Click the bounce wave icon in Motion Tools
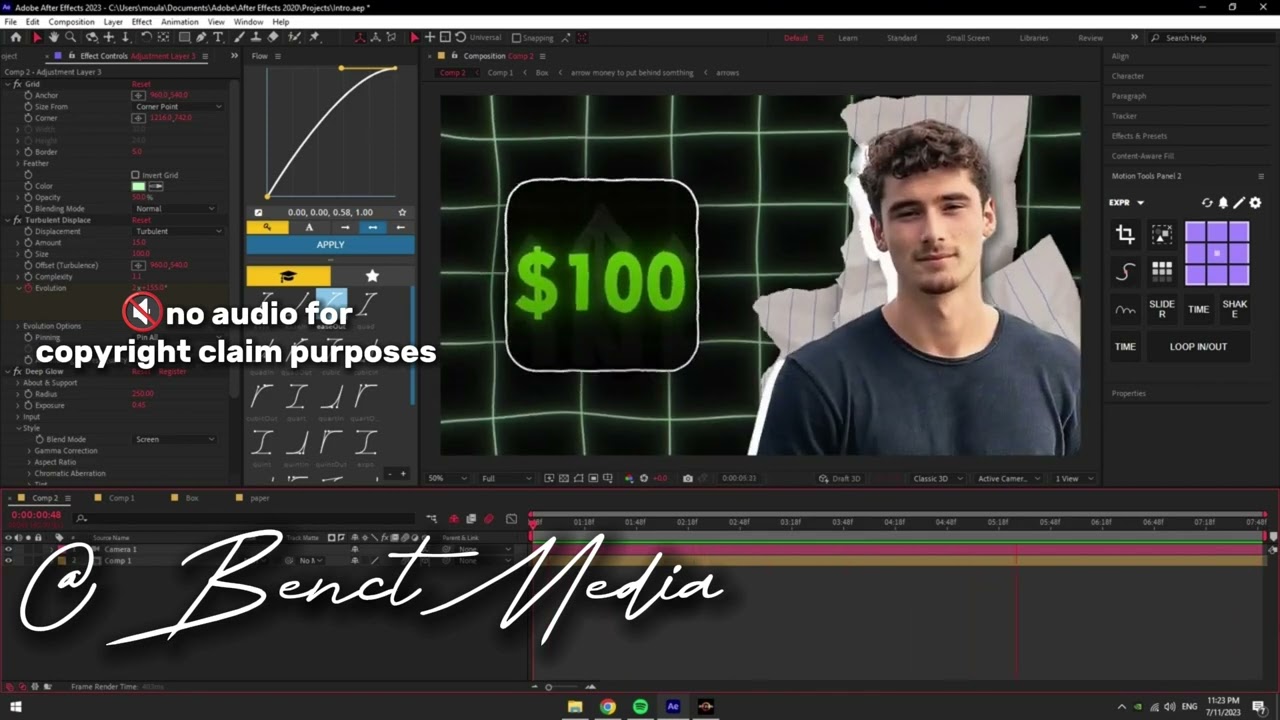The width and height of the screenshot is (1280, 720). click(1125, 309)
